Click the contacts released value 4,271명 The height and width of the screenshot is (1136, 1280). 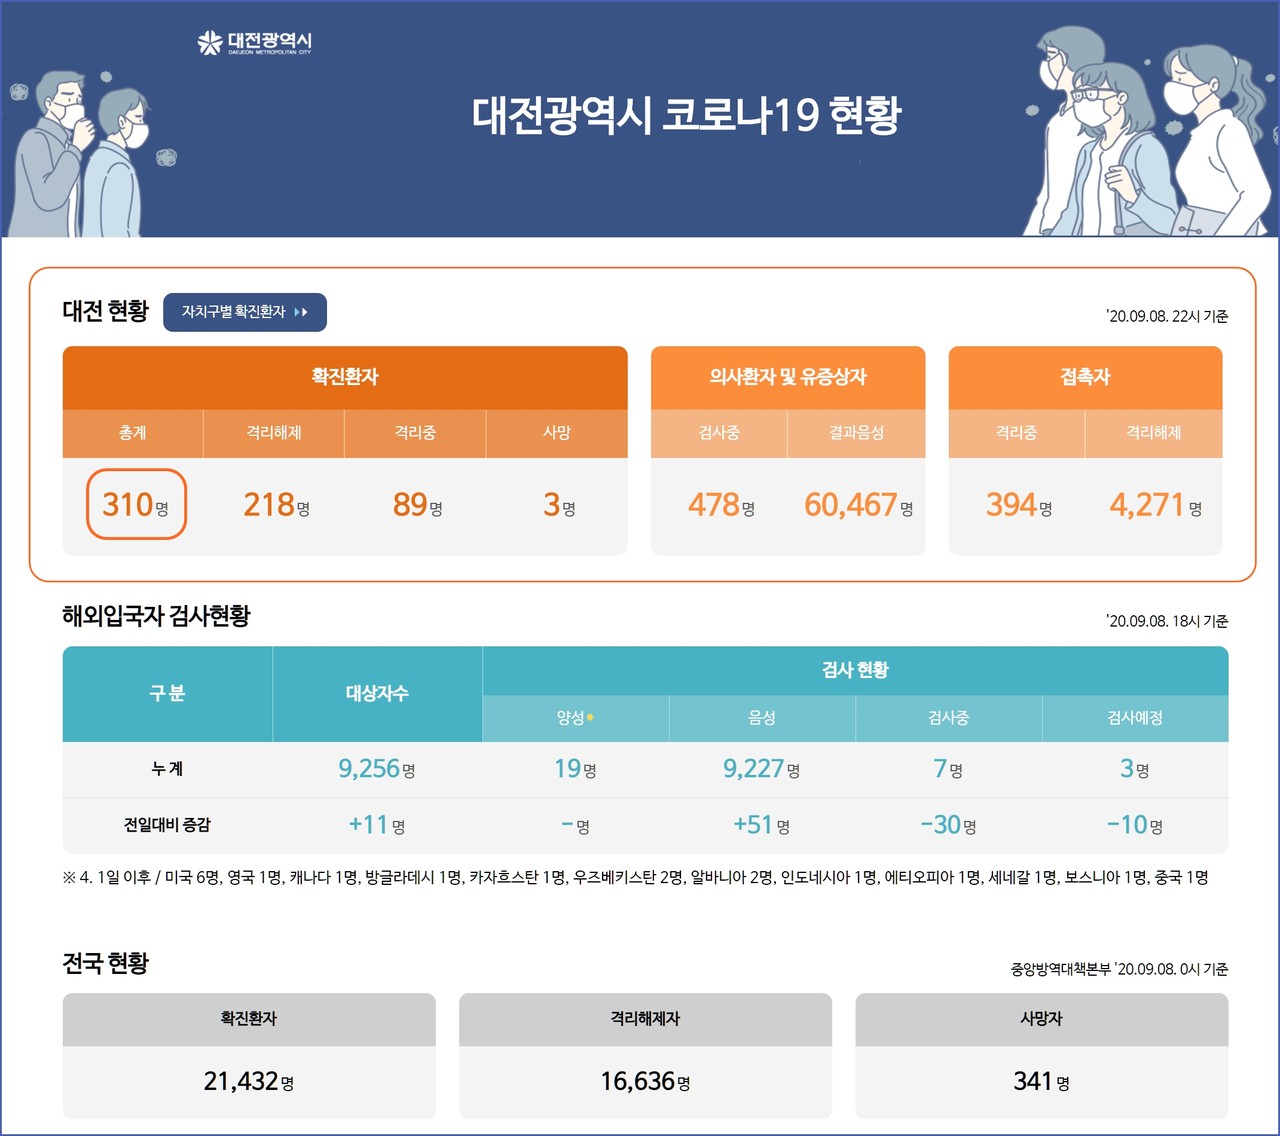click(1155, 505)
